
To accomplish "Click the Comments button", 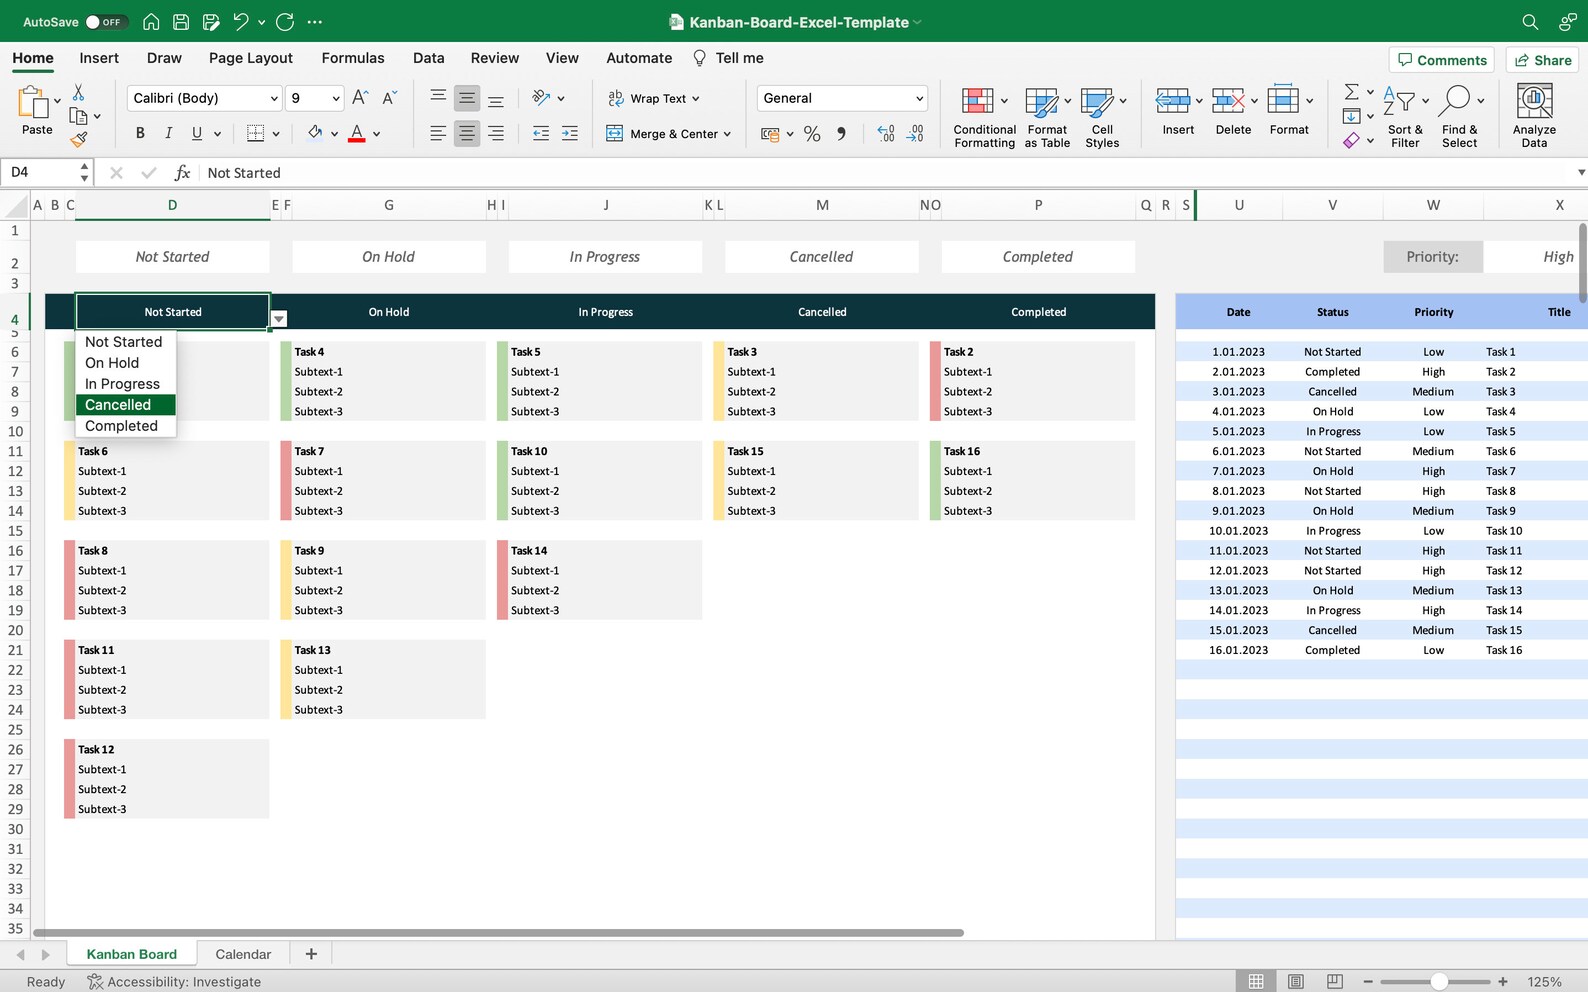I will coord(1442,60).
